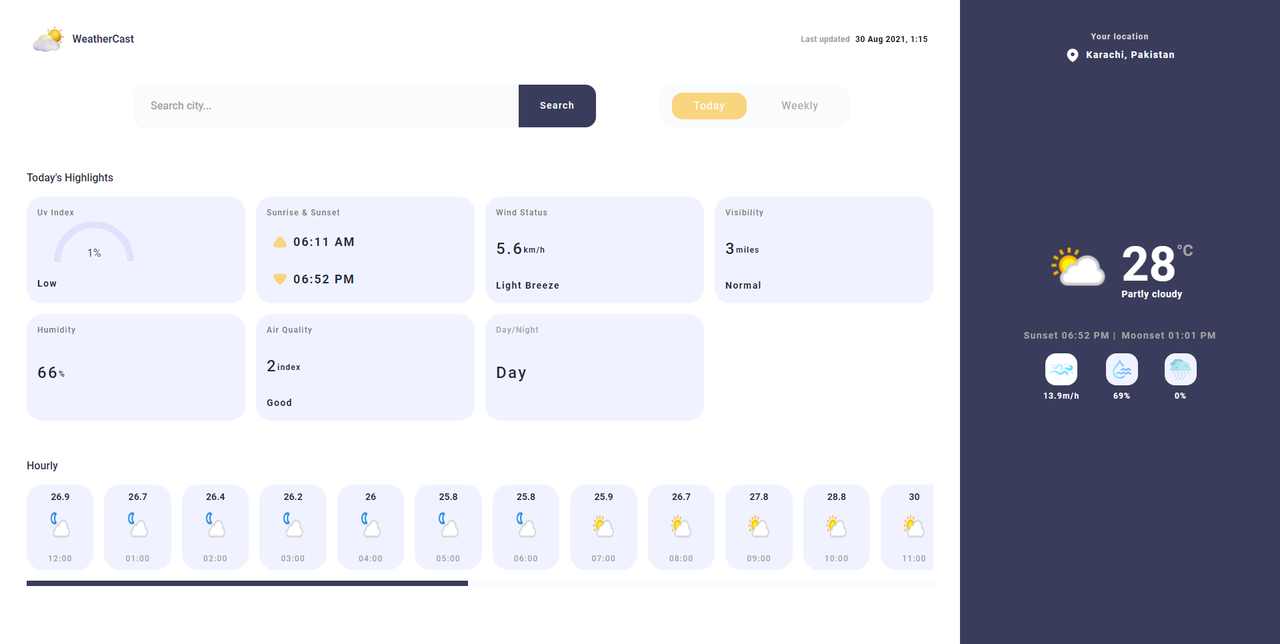Click the night cloud icon for 05:00
Screen dimensions: 1280x644
tap(448, 524)
